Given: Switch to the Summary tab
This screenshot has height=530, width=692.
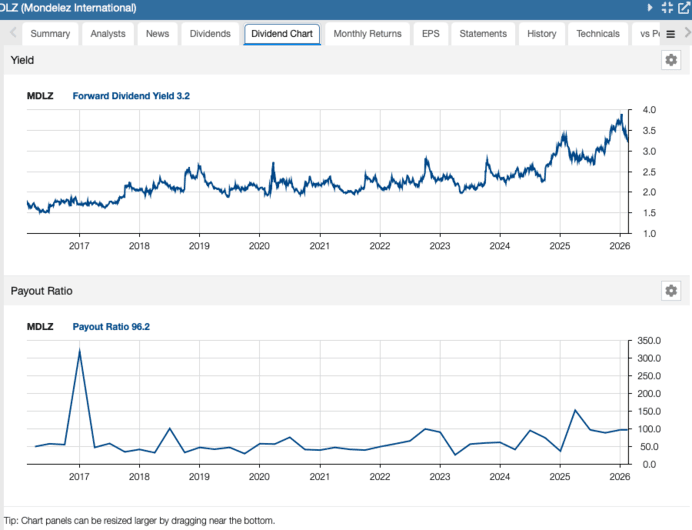Looking at the screenshot, I should (50, 34).
